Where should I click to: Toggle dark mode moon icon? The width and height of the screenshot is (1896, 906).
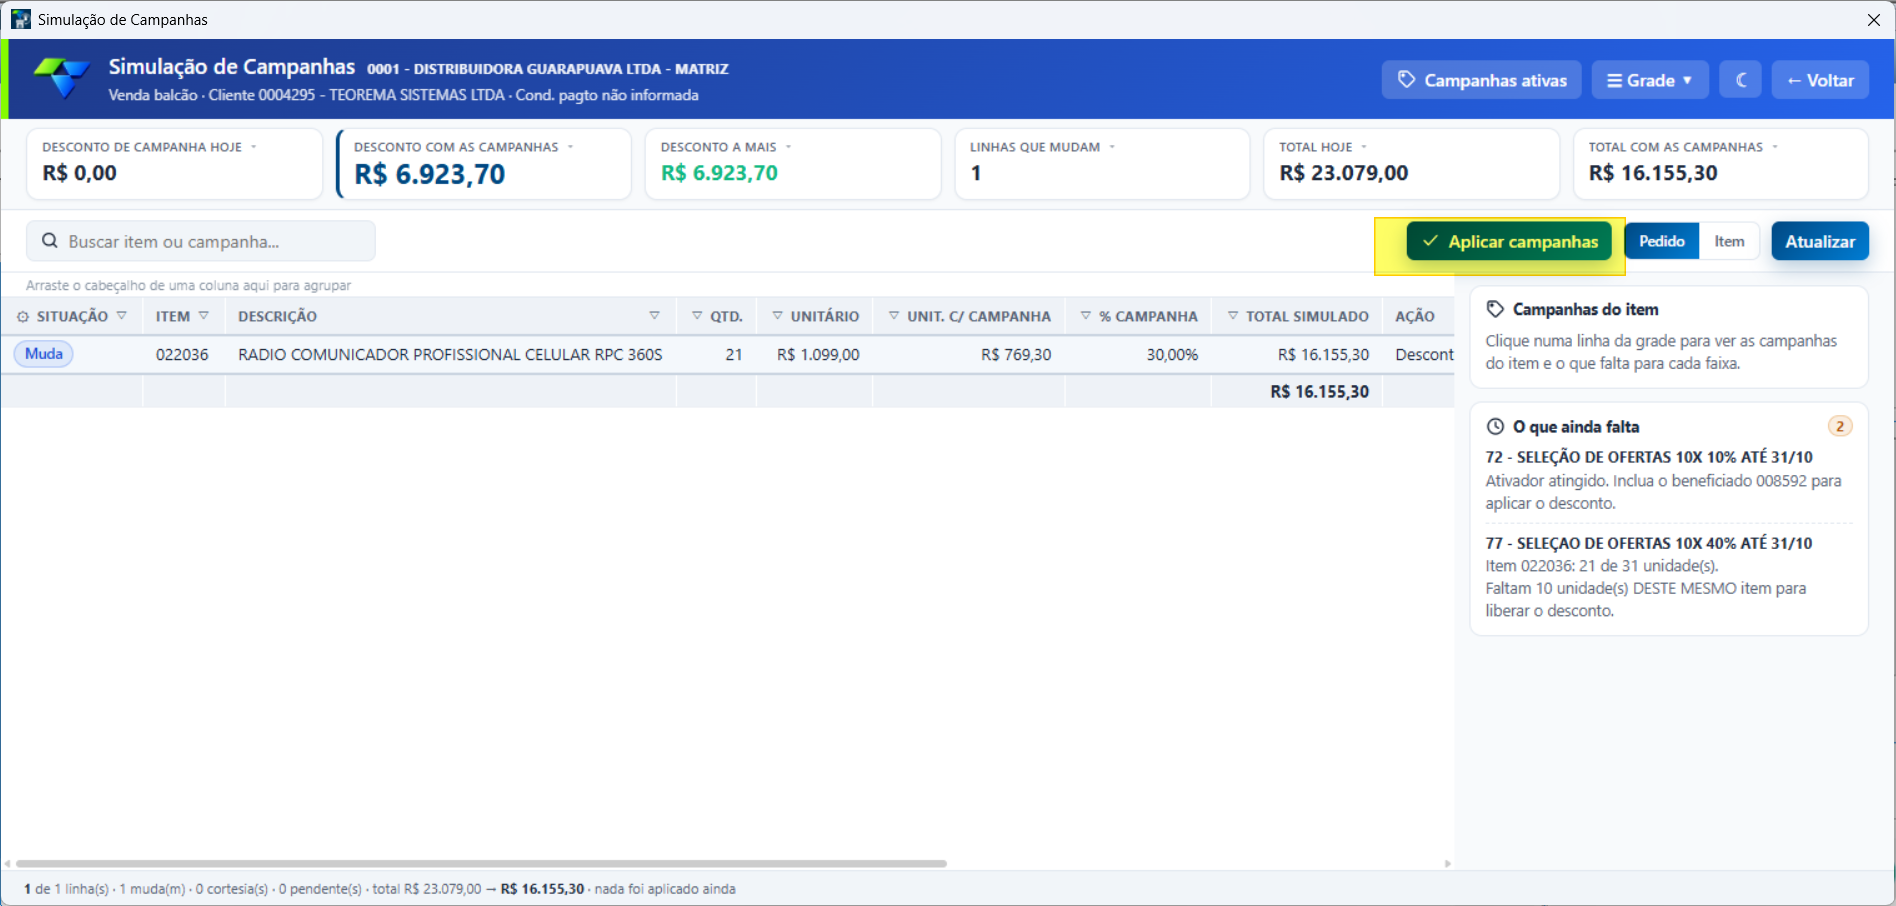point(1740,80)
